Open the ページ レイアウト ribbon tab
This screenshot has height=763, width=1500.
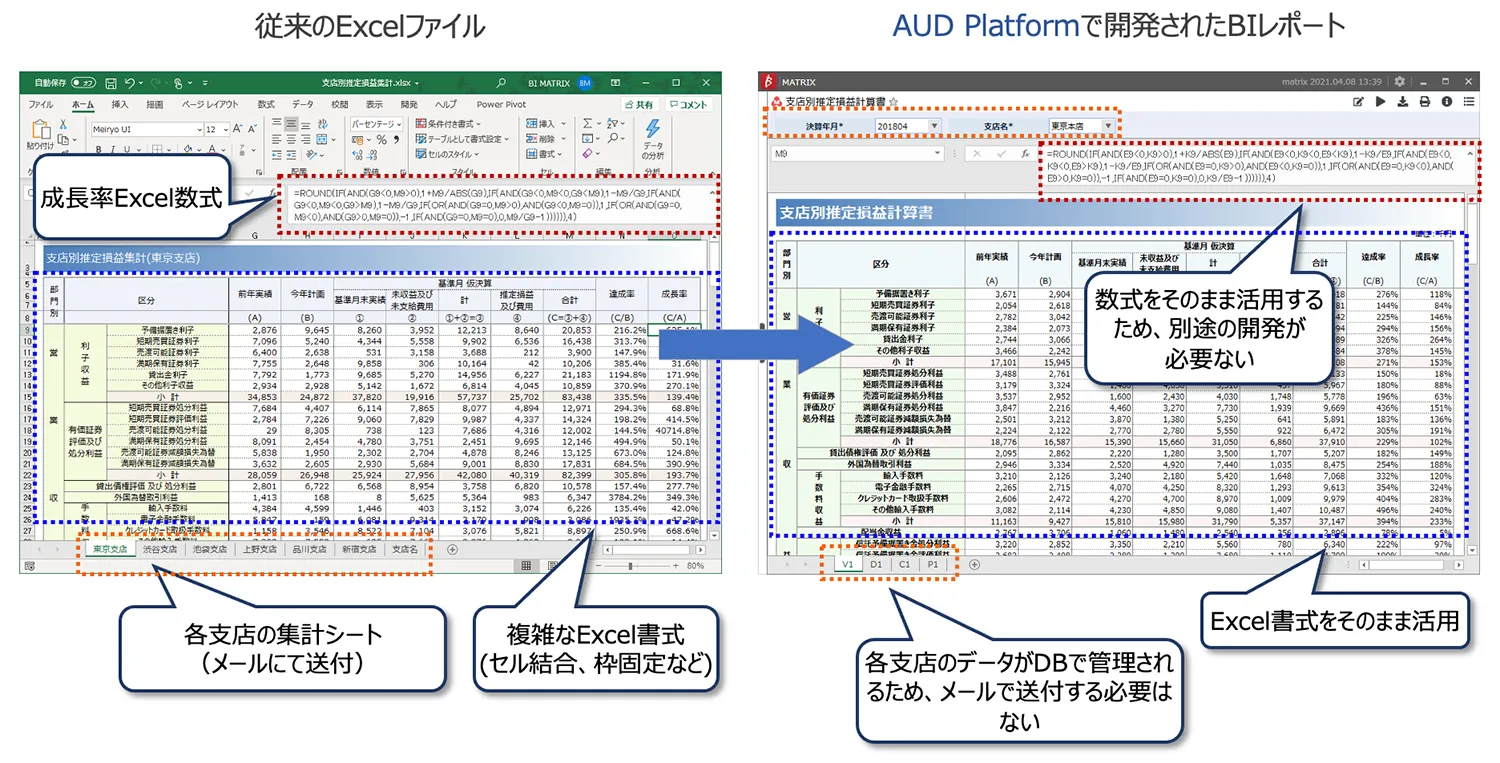pyautogui.click(x=210, y=104)
